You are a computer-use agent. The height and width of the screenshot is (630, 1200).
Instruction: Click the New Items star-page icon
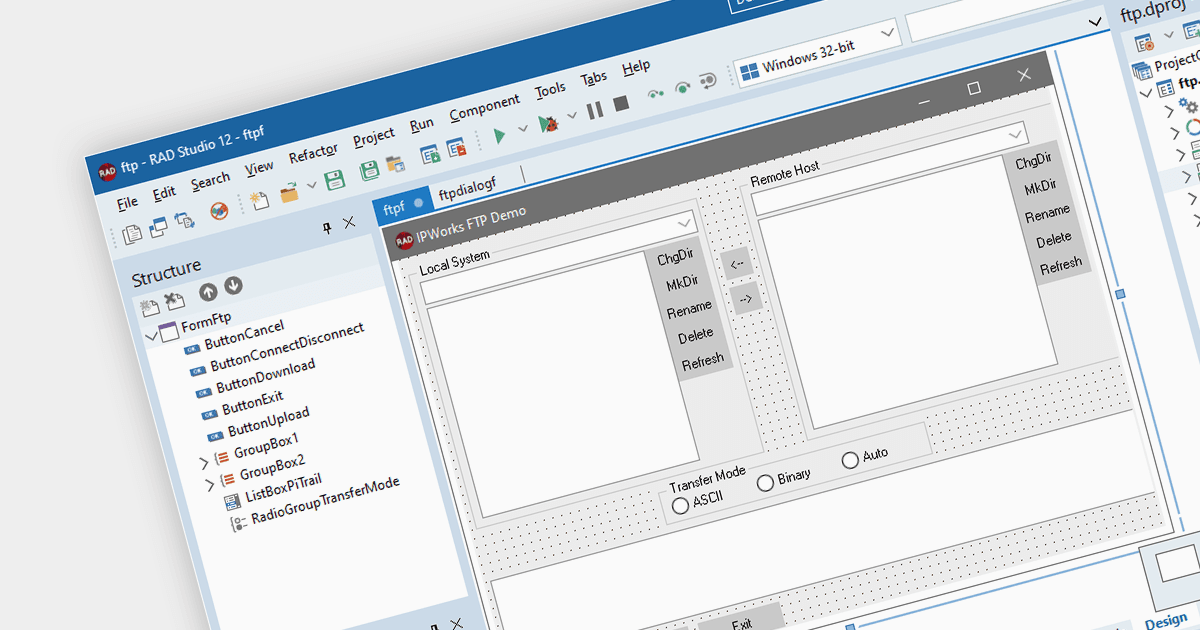pyautogui.click(x=259, y=201)
